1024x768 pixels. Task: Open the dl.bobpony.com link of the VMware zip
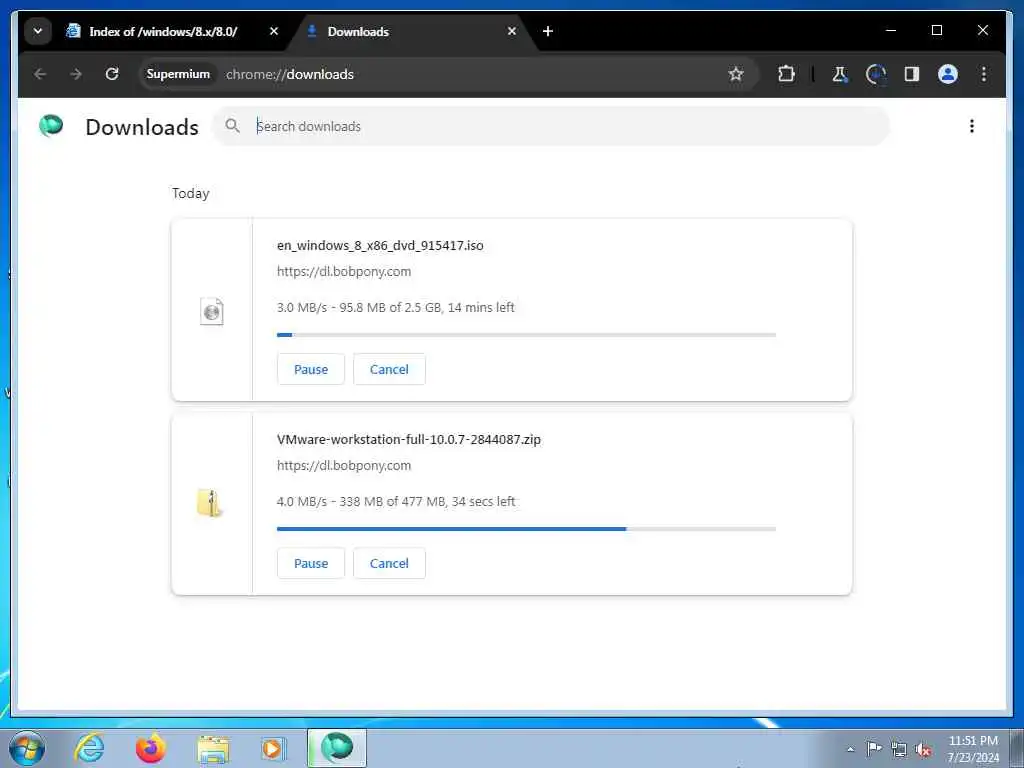coord(344,466)
